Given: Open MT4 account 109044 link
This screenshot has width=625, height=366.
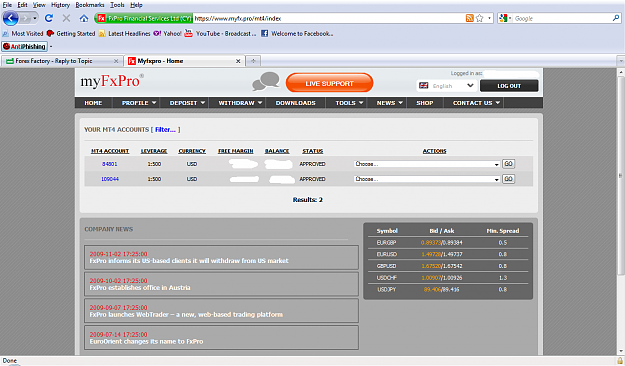Looking at the screenshot, I should 110,179.
